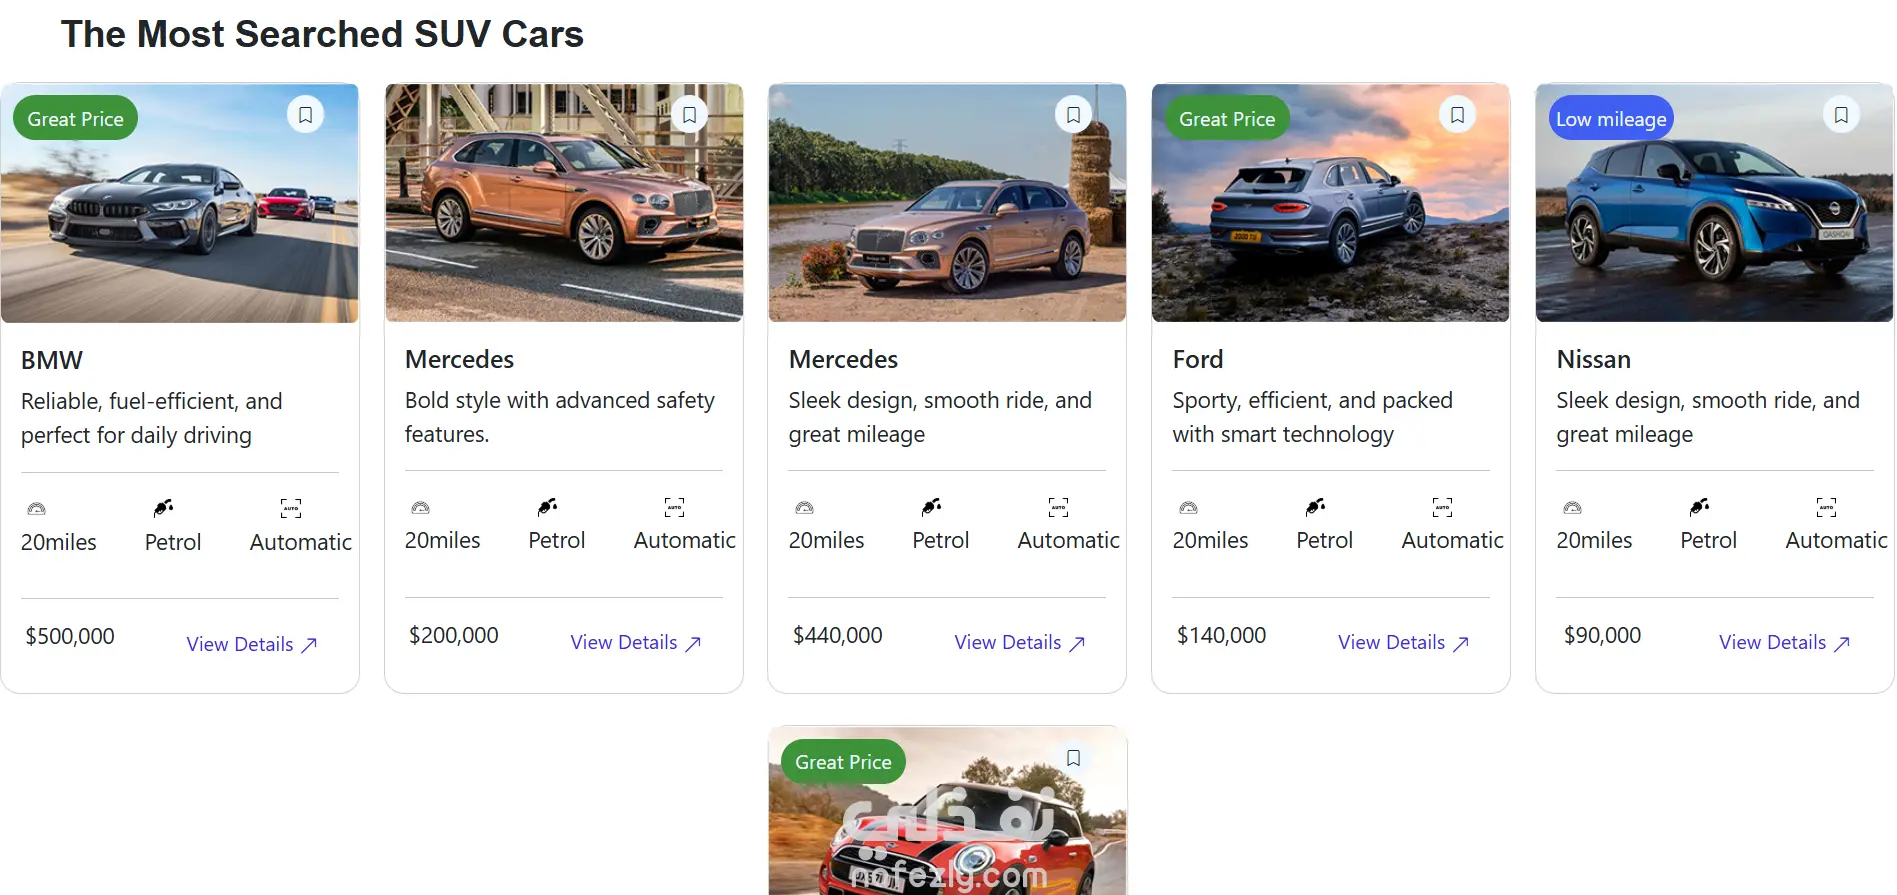Click the Nissan automatic transmission icon
Viewport: 1897px width, 895px height.
point(1826,507)
